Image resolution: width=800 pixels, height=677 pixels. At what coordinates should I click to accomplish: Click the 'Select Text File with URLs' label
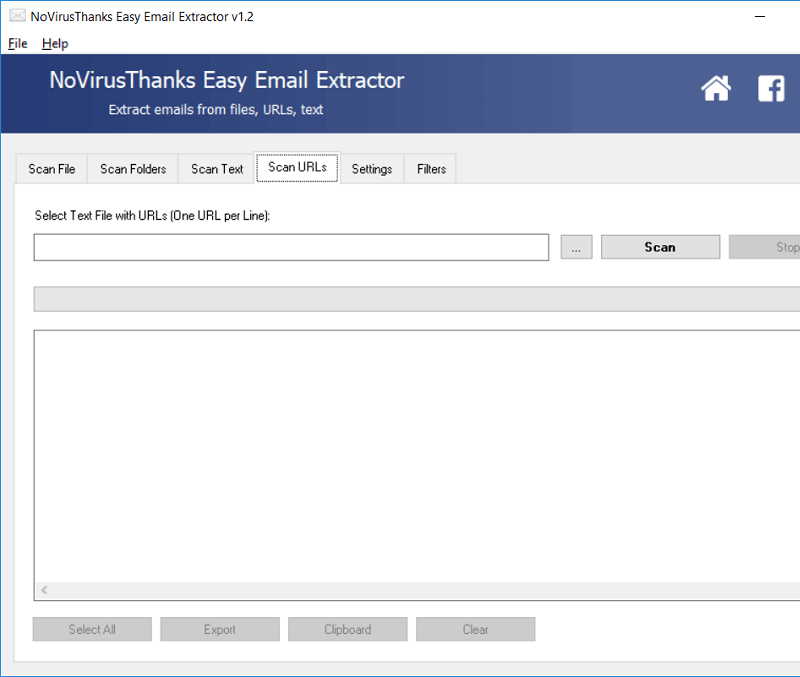(x=152, y=216)
